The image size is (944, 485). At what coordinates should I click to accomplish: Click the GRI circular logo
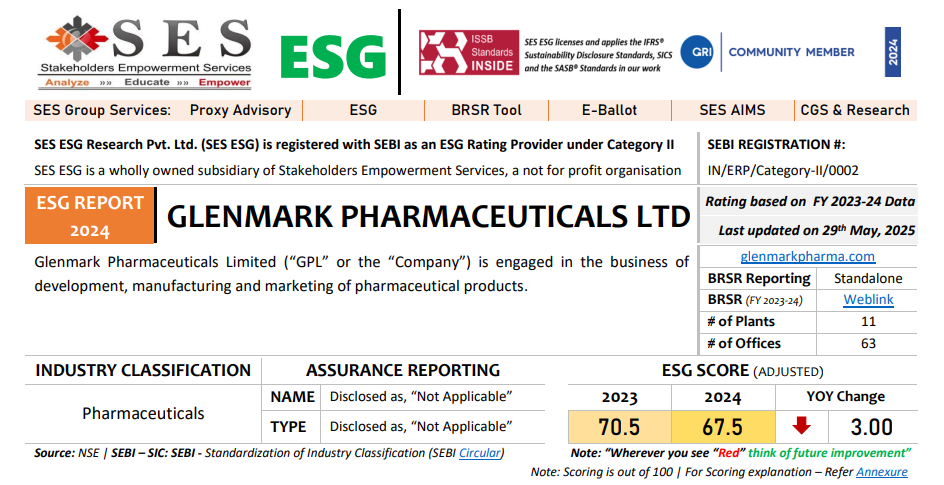[697, 52]
